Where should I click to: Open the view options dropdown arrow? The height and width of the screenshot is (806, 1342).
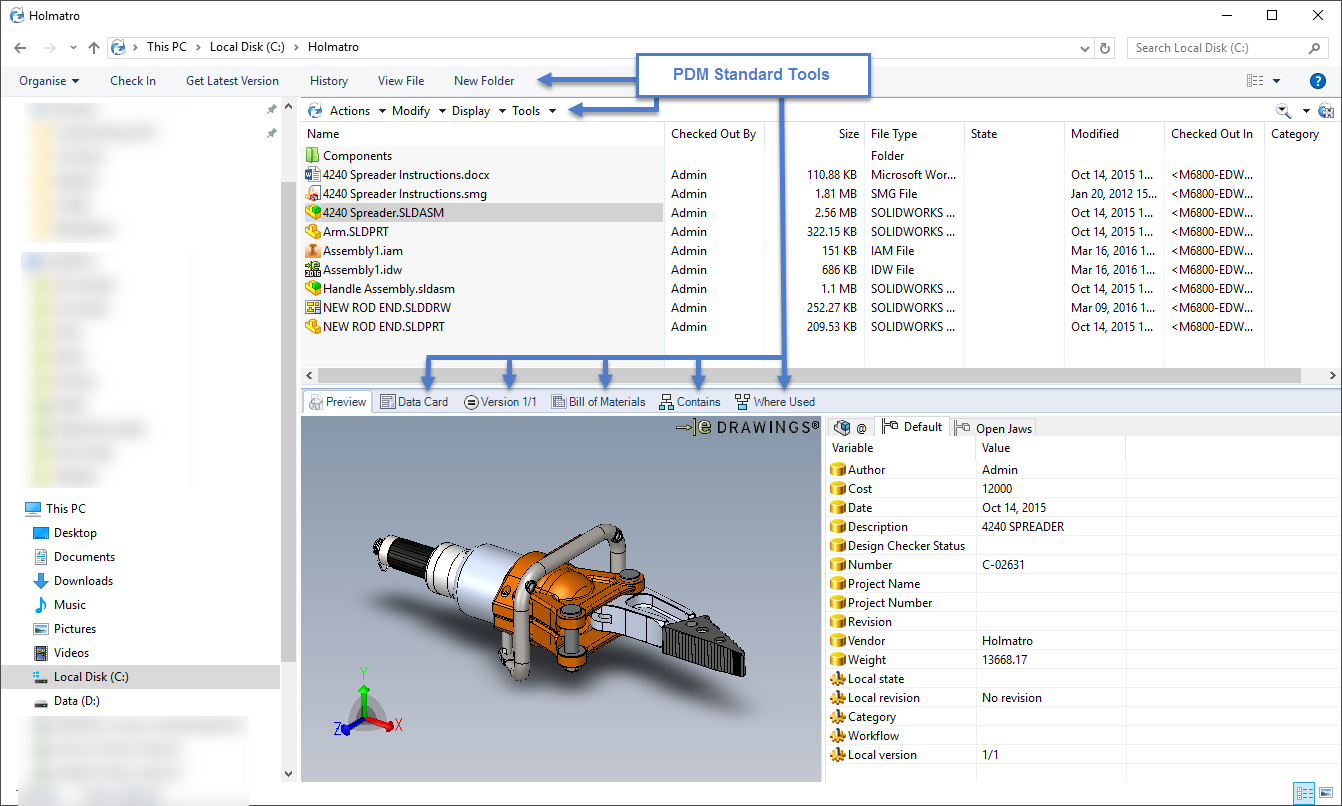[1276, 81]
